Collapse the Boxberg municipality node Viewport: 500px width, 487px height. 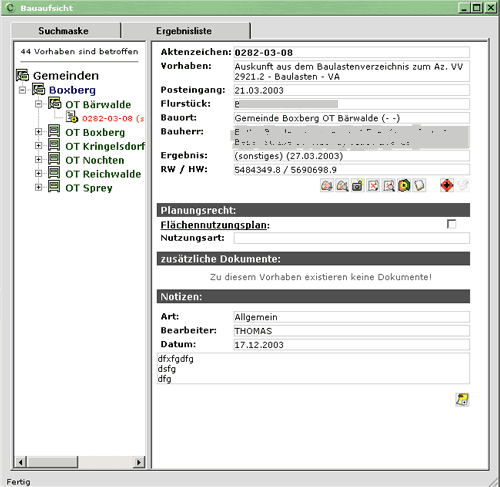click(x=22, y=90)
